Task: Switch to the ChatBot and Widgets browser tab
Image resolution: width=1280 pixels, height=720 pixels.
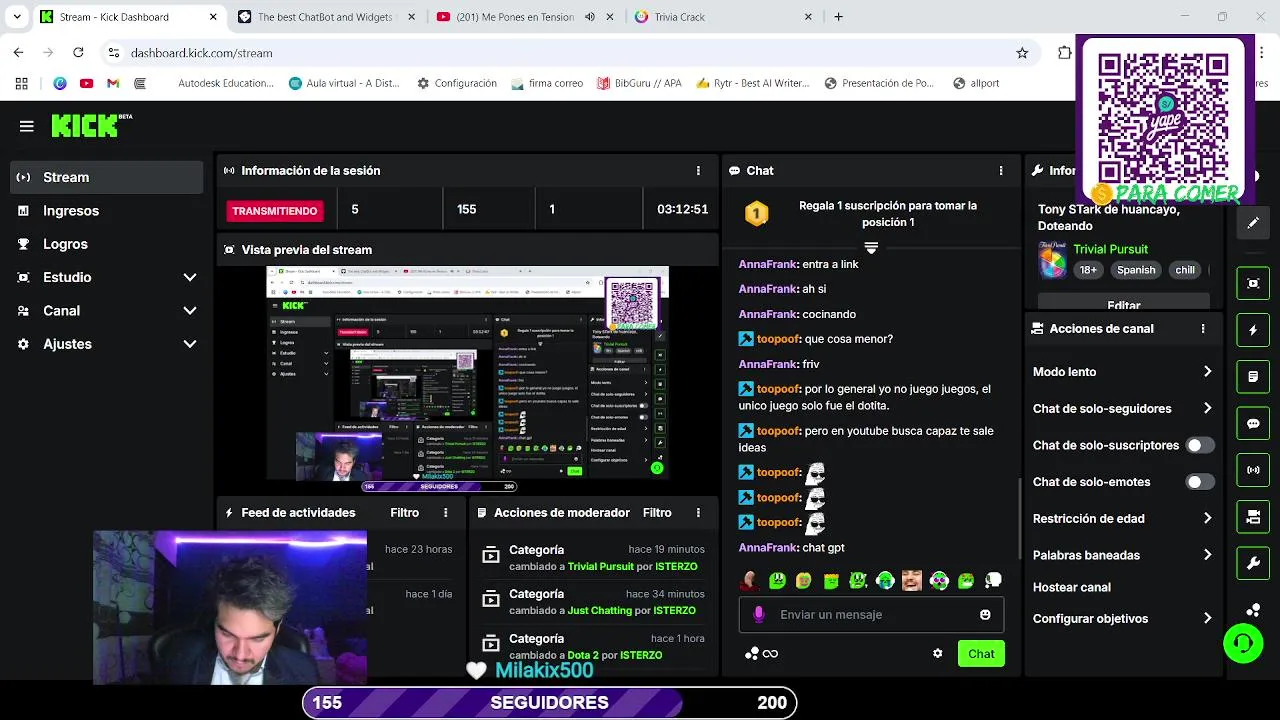Action: pos(325,17)
